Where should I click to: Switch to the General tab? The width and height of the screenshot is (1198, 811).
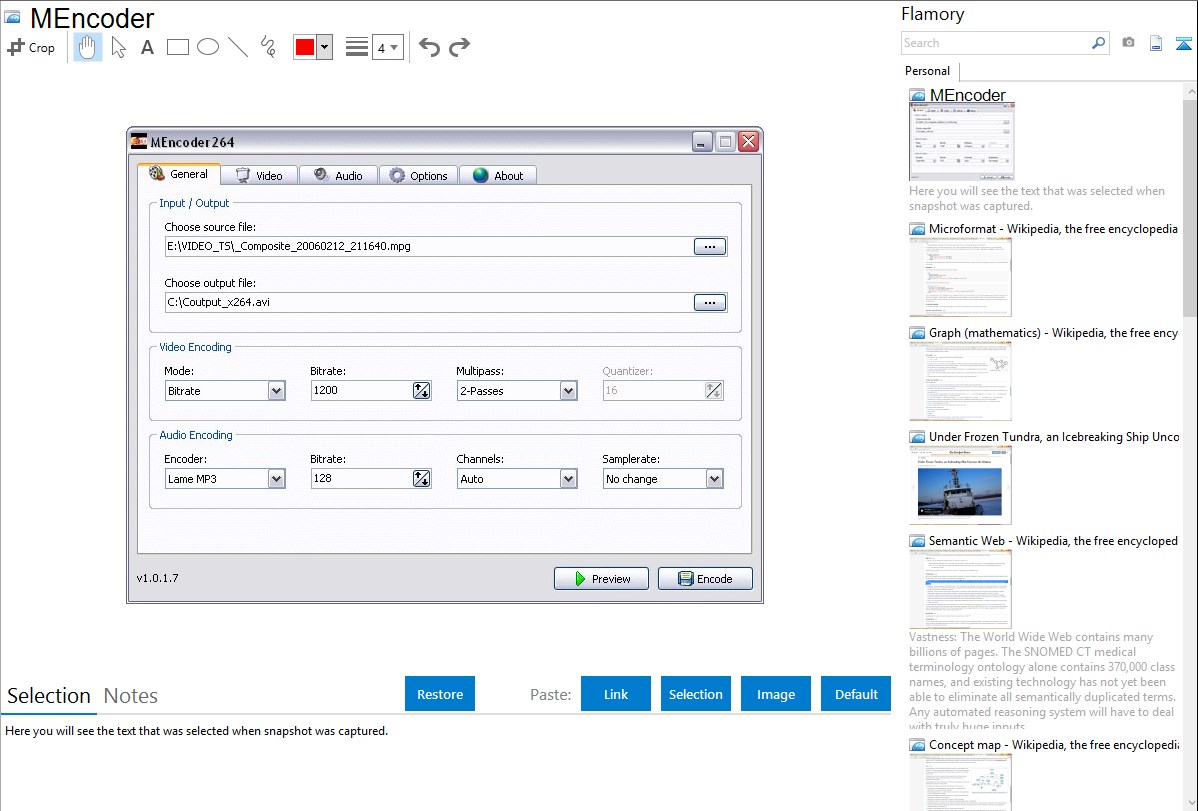click(179, 174)
